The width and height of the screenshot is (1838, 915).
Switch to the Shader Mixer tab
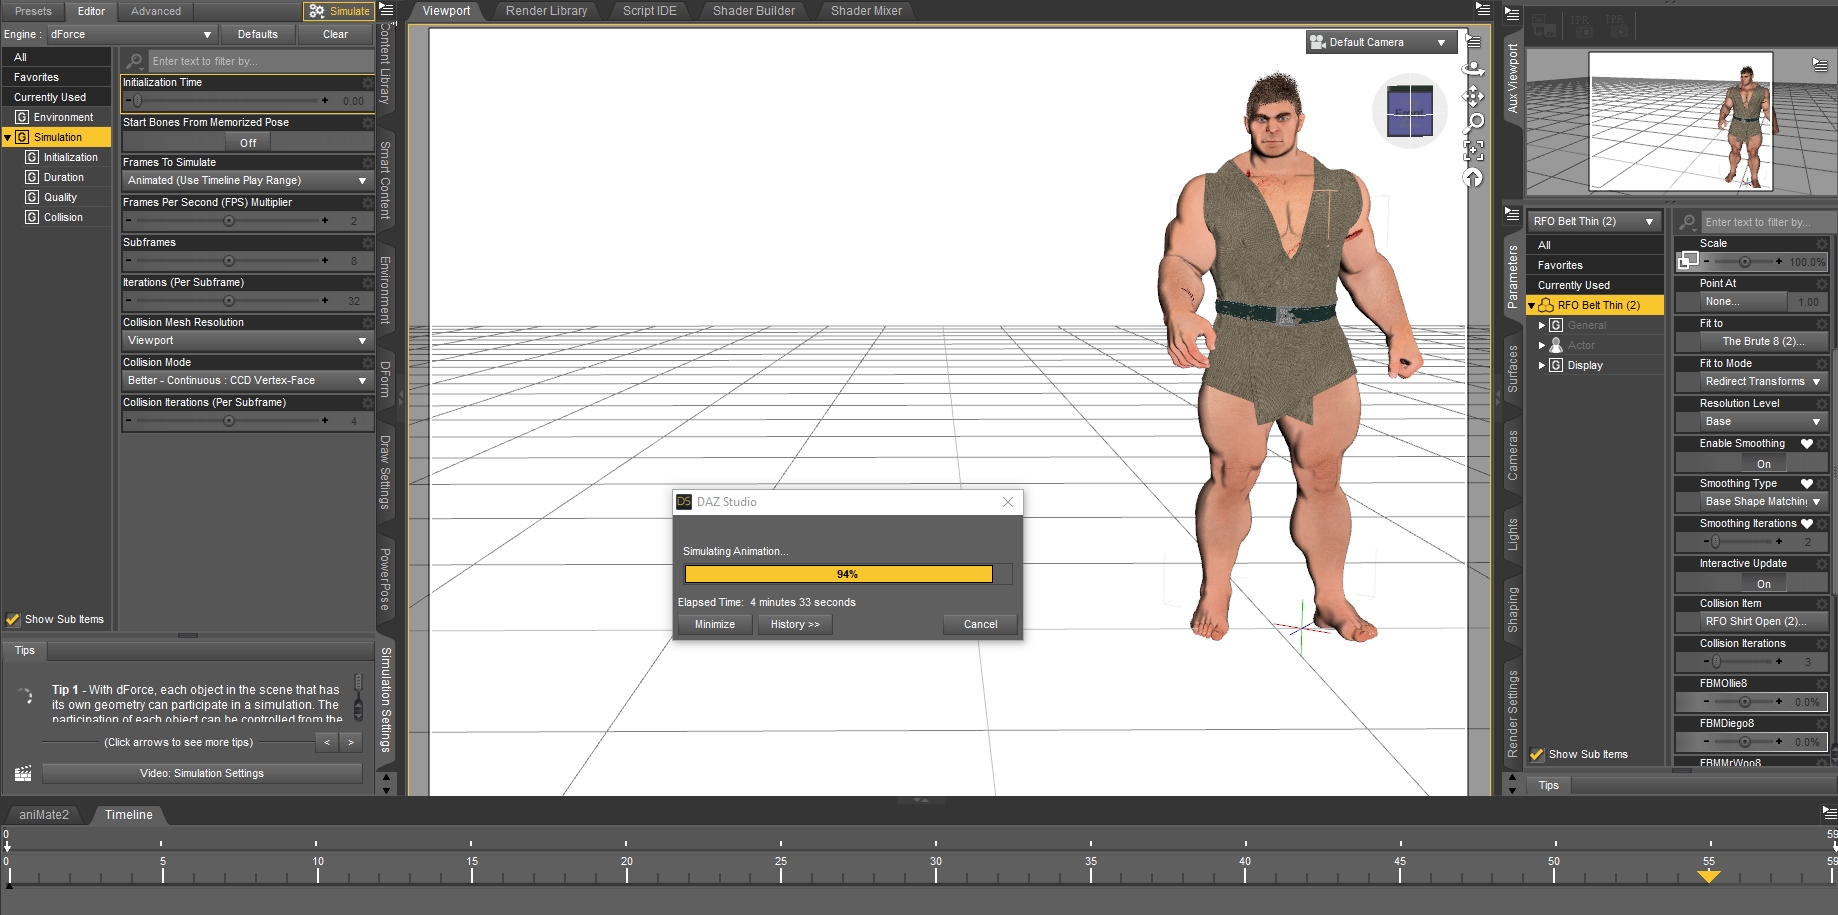(866, 11)
